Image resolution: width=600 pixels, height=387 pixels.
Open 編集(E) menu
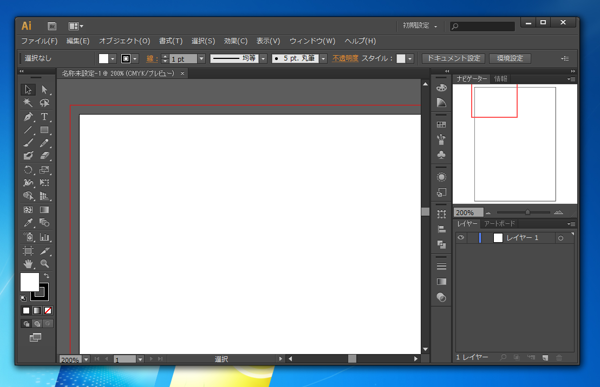(78, 41)
